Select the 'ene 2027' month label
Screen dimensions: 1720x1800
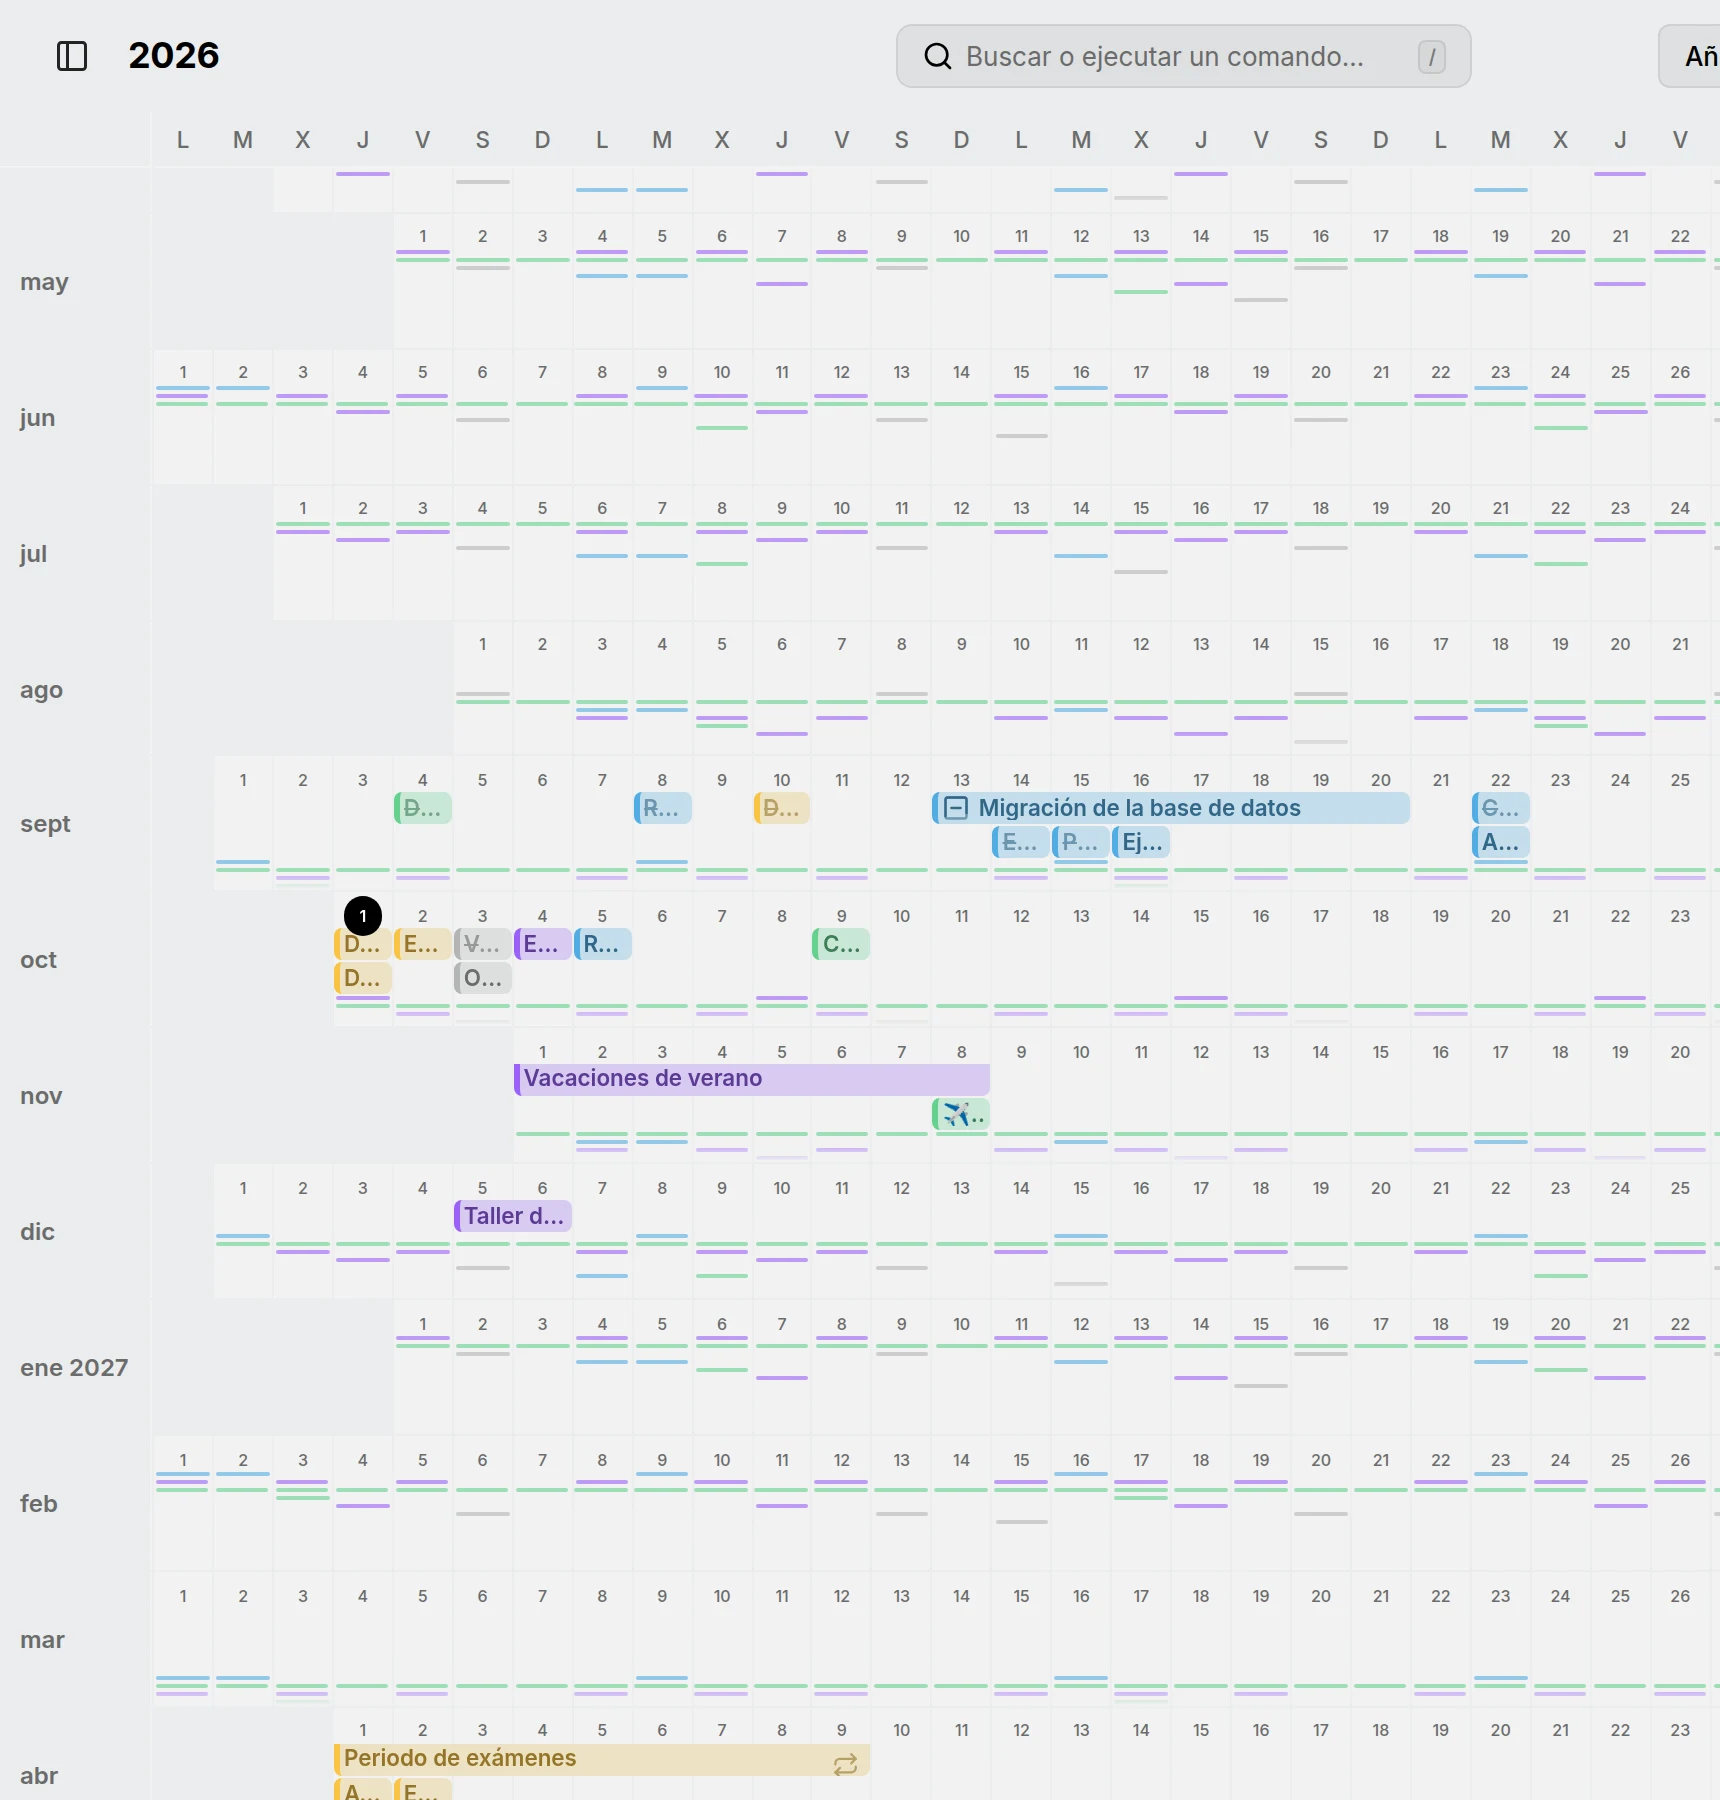click(74, 1368)
